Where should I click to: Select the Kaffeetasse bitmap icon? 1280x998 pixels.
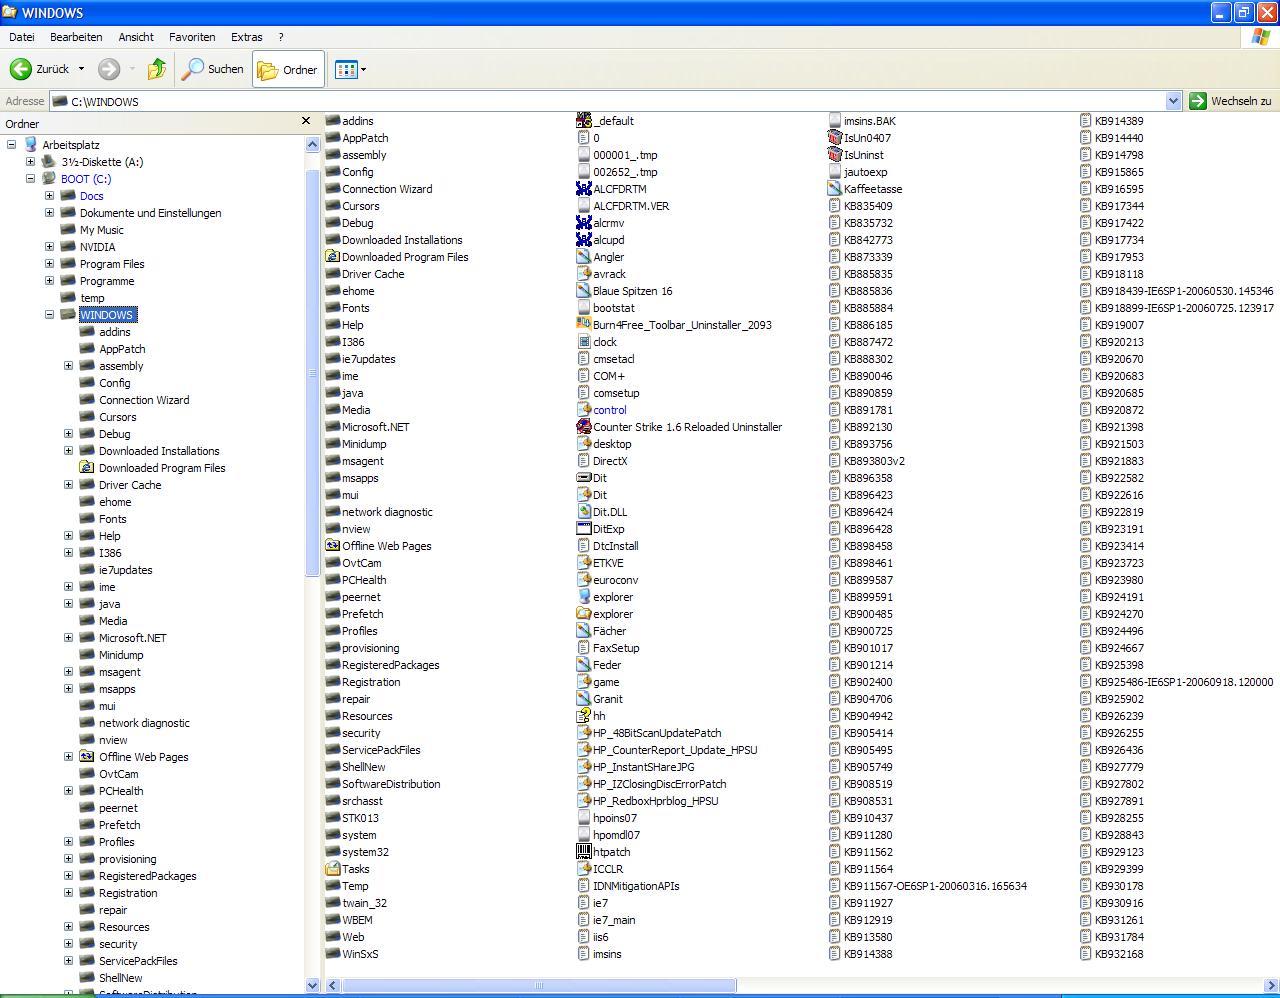[835, 189]
